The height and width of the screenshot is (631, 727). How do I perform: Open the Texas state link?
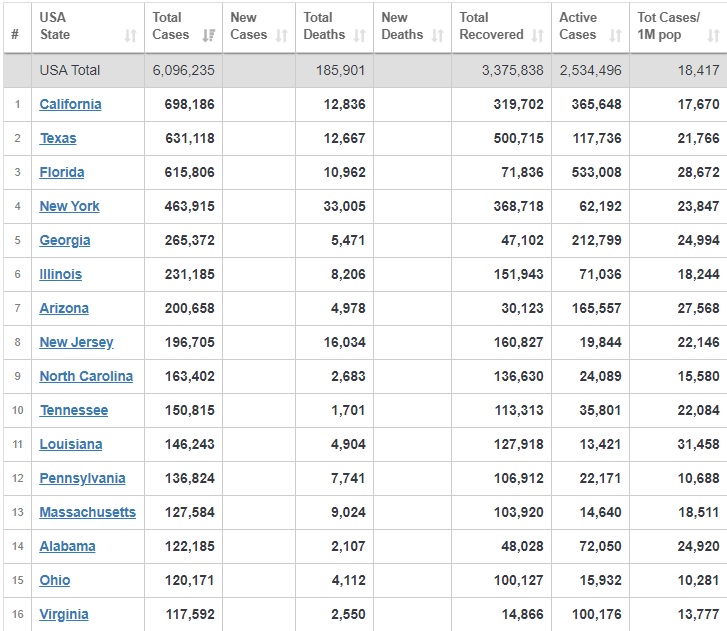pos(58,138)
